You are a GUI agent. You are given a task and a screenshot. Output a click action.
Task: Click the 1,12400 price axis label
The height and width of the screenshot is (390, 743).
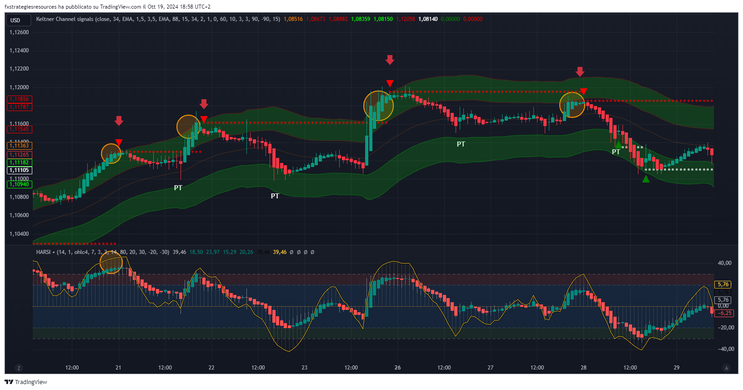(19, 51)
